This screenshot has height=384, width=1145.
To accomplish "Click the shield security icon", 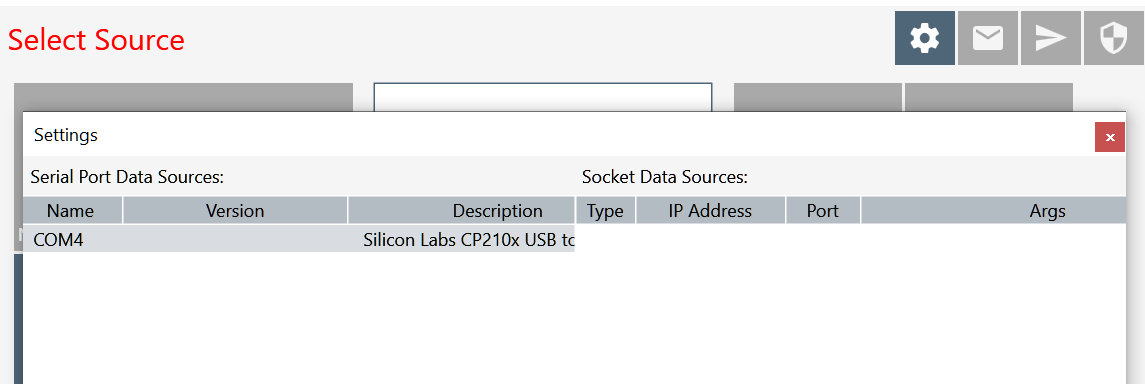I will point(1114,38).
